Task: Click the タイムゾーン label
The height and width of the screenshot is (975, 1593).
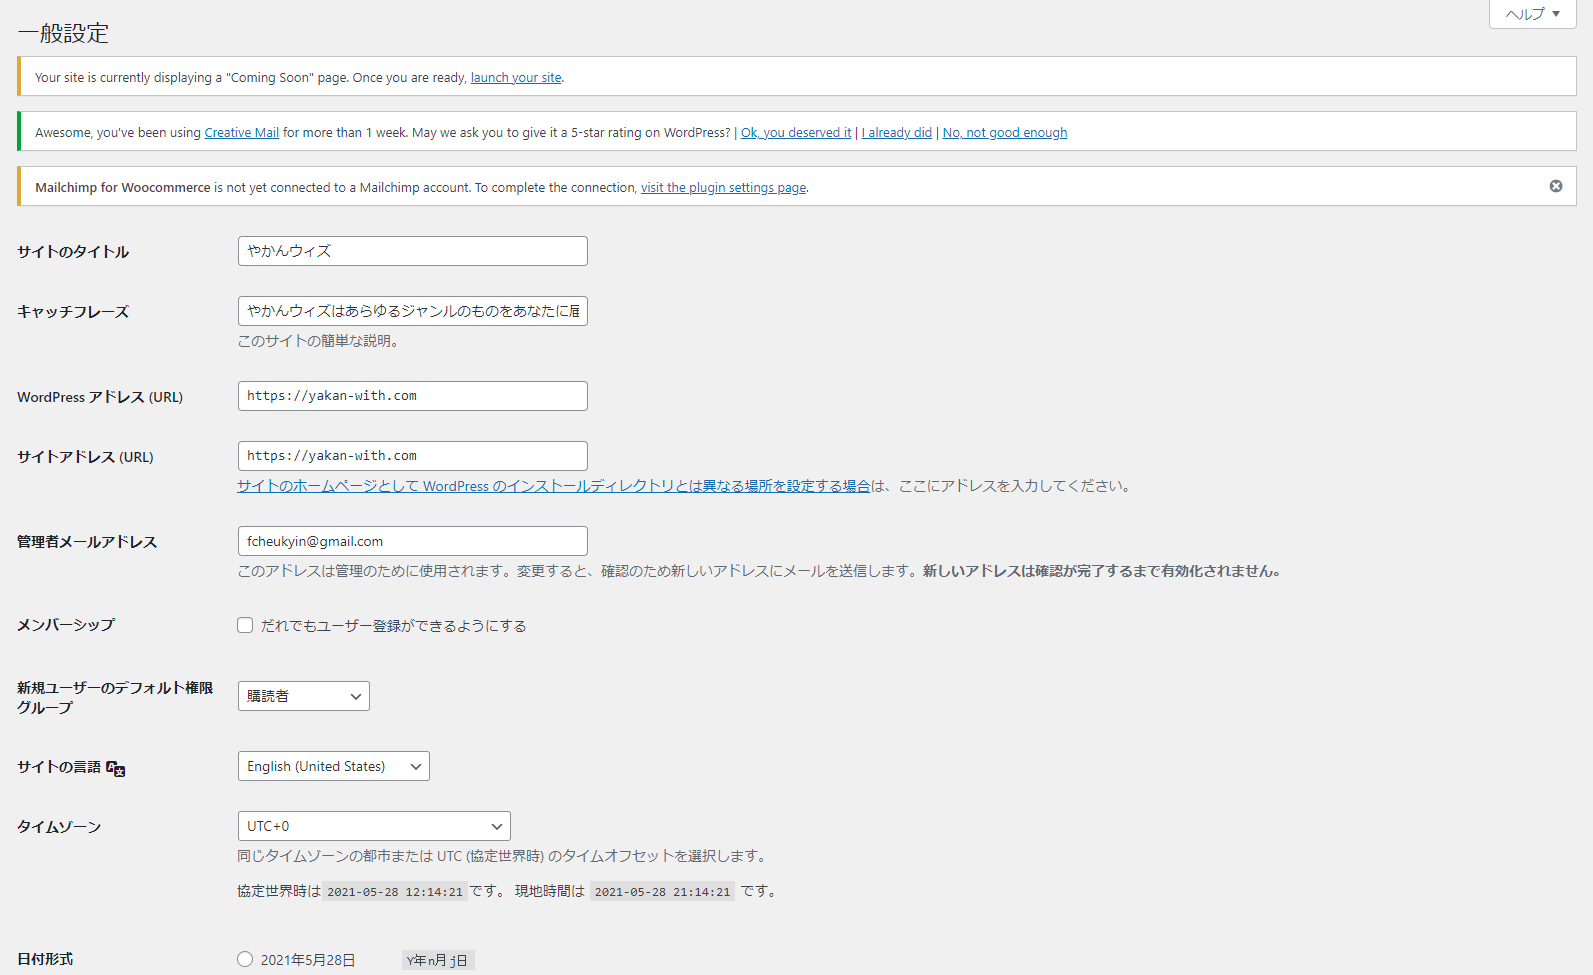Action: (59, 827)
